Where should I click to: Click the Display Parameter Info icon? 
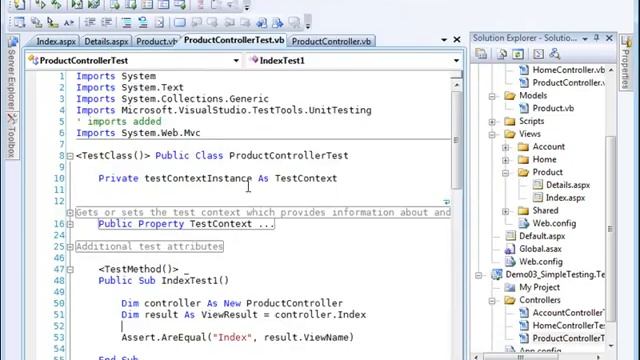coord(36,22)
